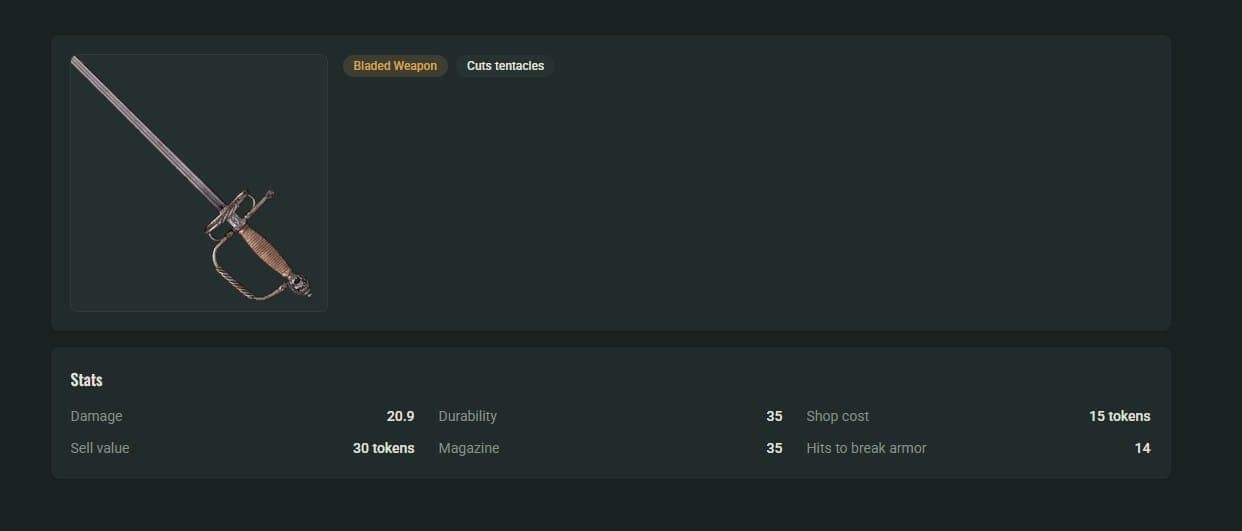
Task: Click the Damage stat label
Action: [x=96, y=416]
